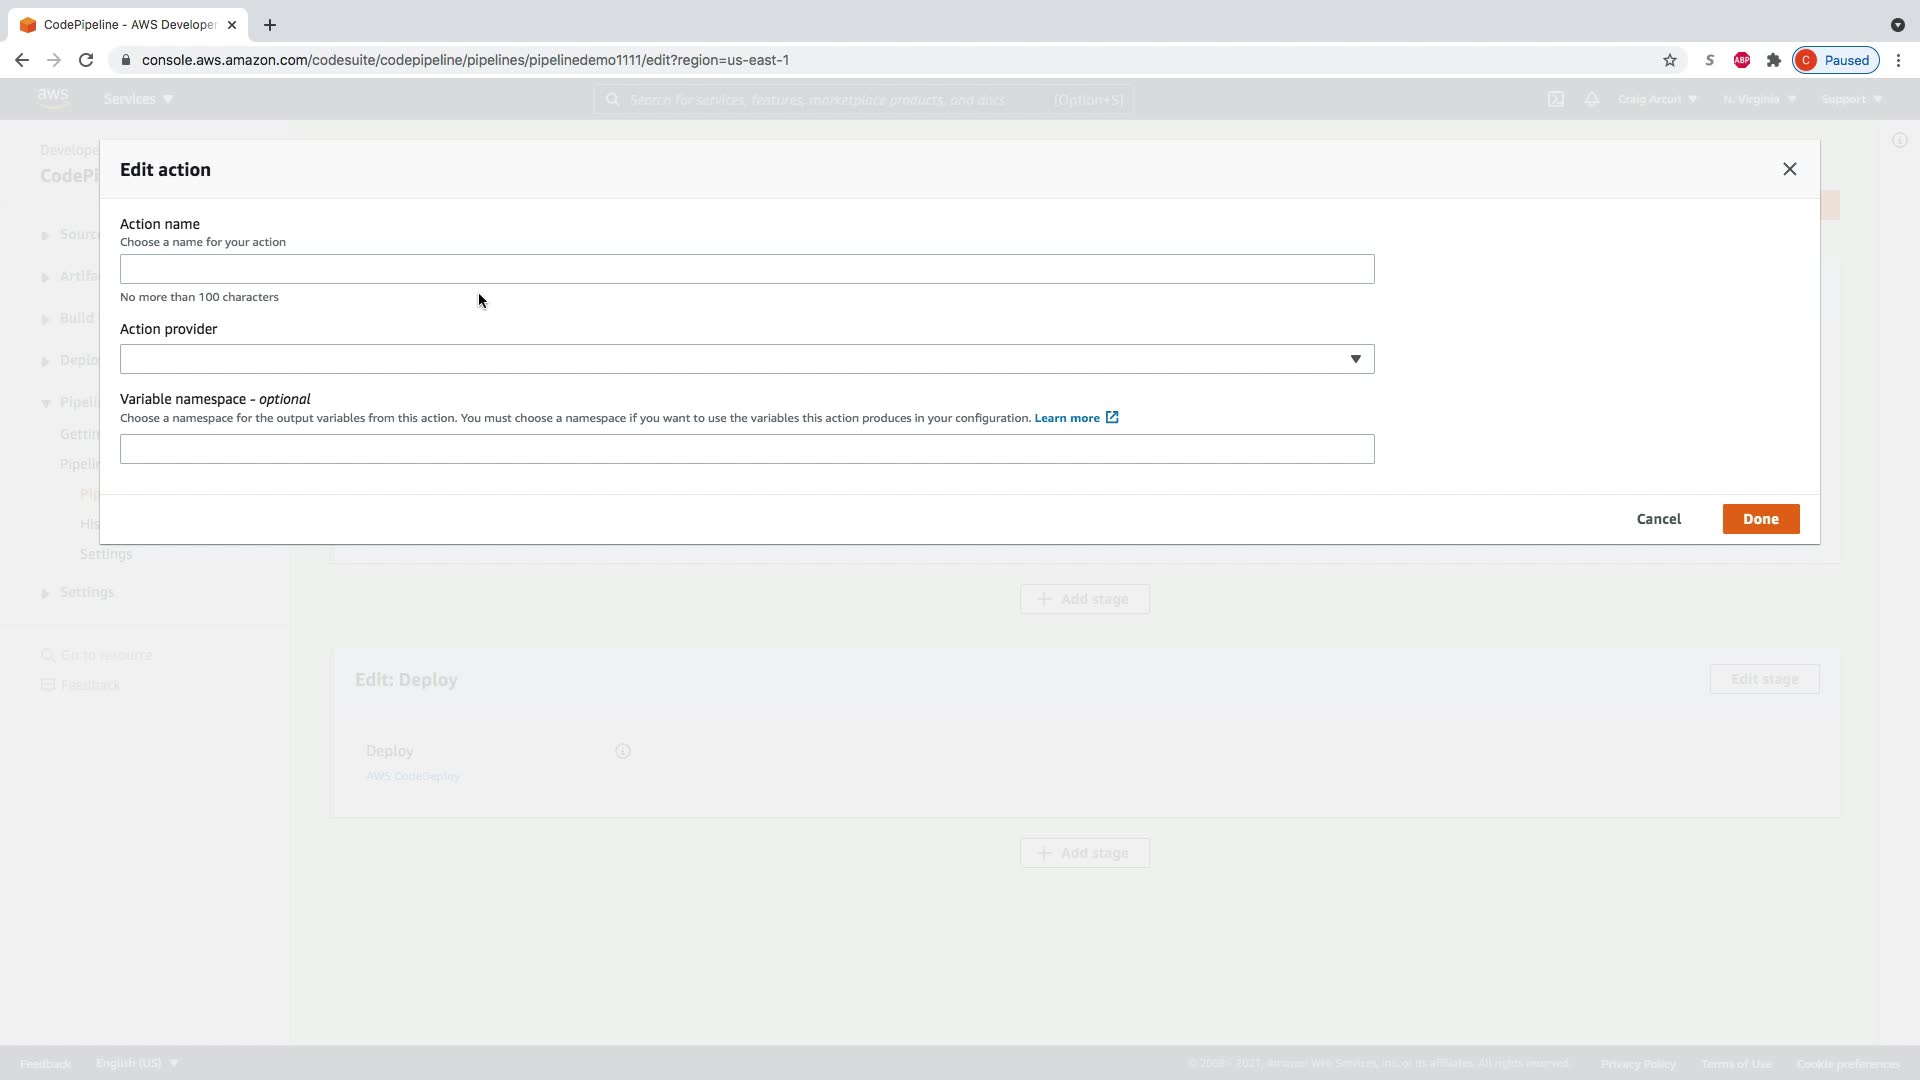Close the CodePipeline browser tab

tap(232, 25)
